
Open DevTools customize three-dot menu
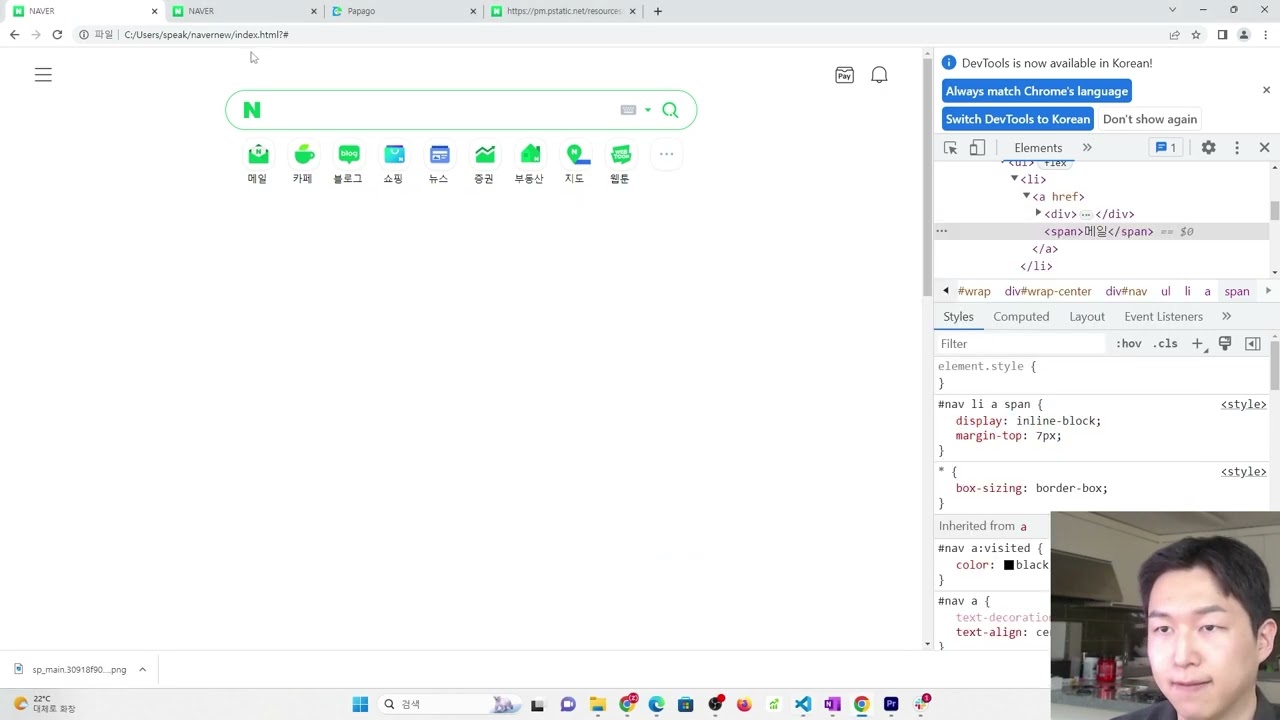click(x=1237, y=148)
